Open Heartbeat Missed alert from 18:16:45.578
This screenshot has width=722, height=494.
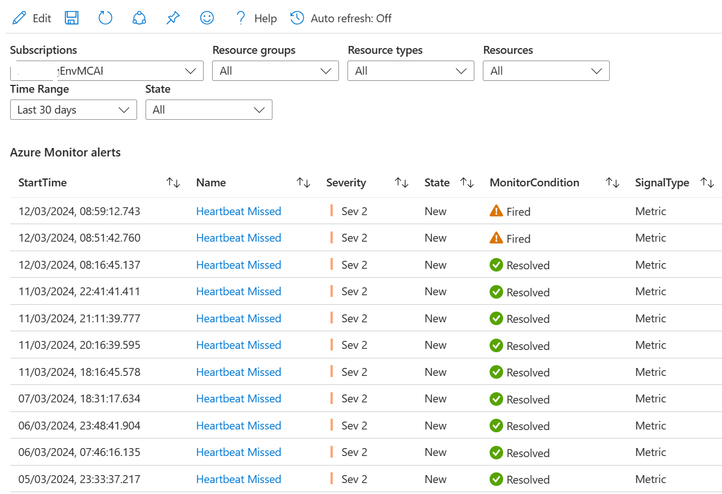tap(239, 372)
